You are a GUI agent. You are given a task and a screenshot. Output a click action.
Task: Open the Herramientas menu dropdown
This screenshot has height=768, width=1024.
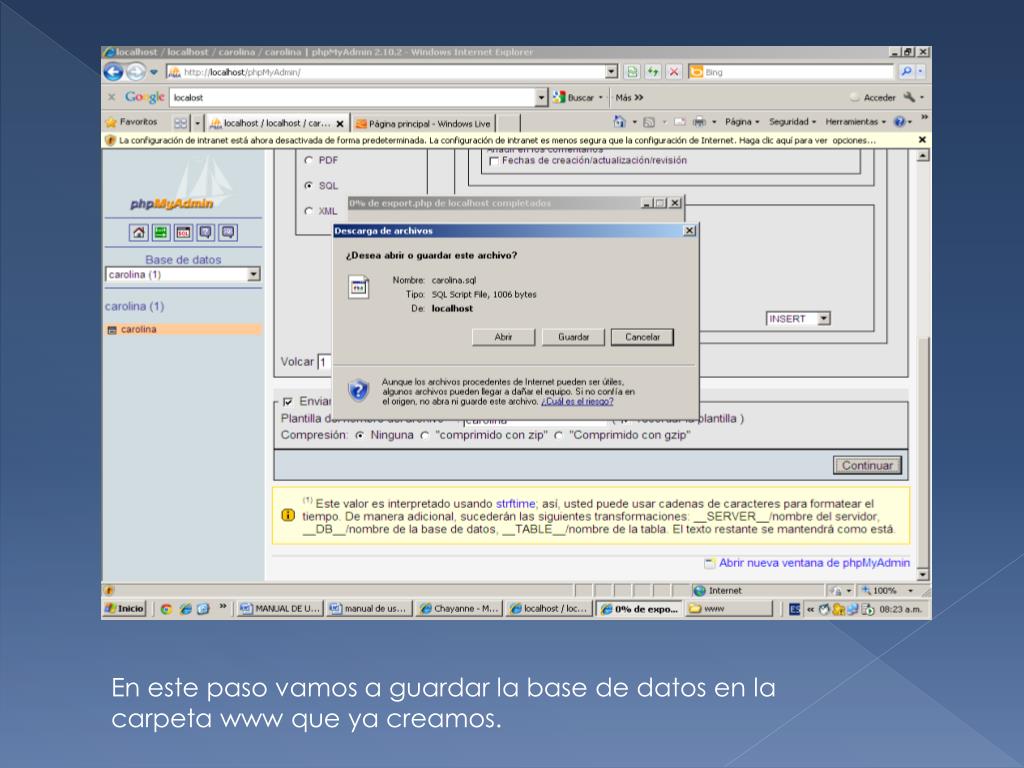pyautogui.click(x=856, y=121)
